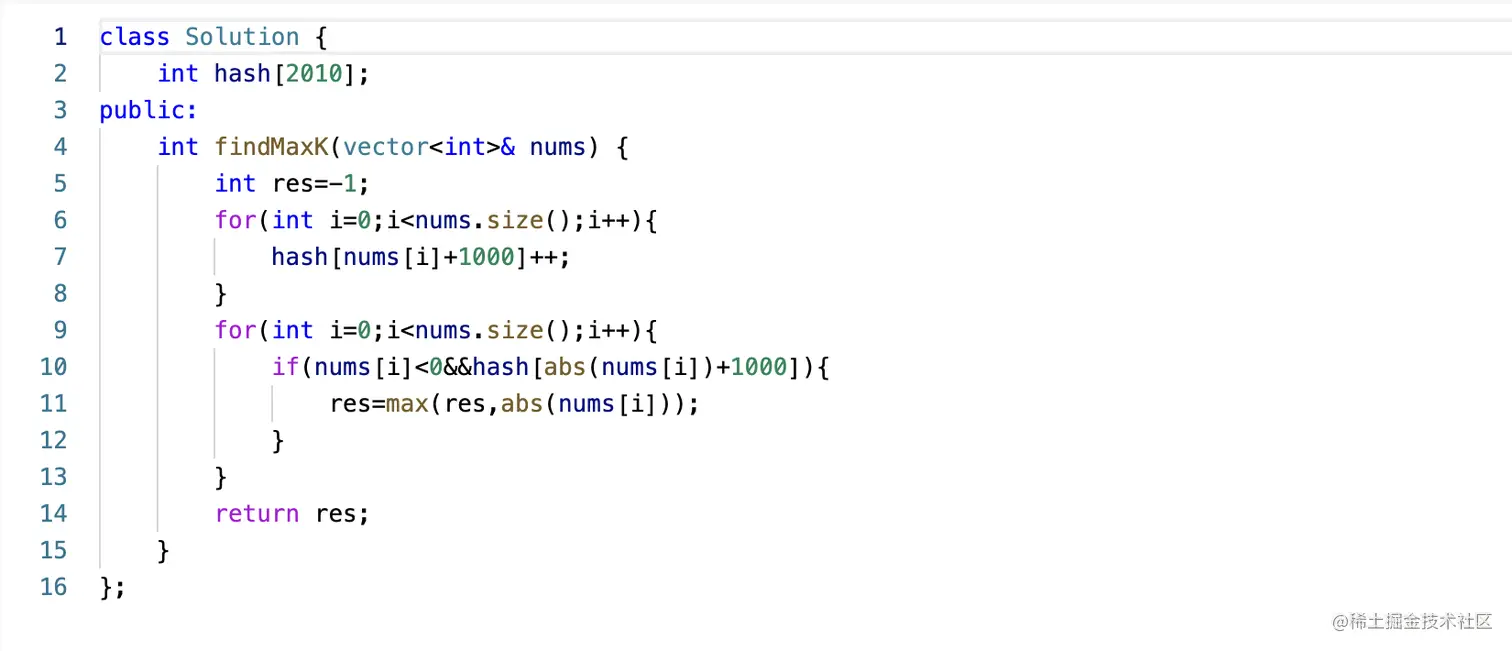Click line number 14 in the gutter

pyautogui.click(x=53, y=514)
